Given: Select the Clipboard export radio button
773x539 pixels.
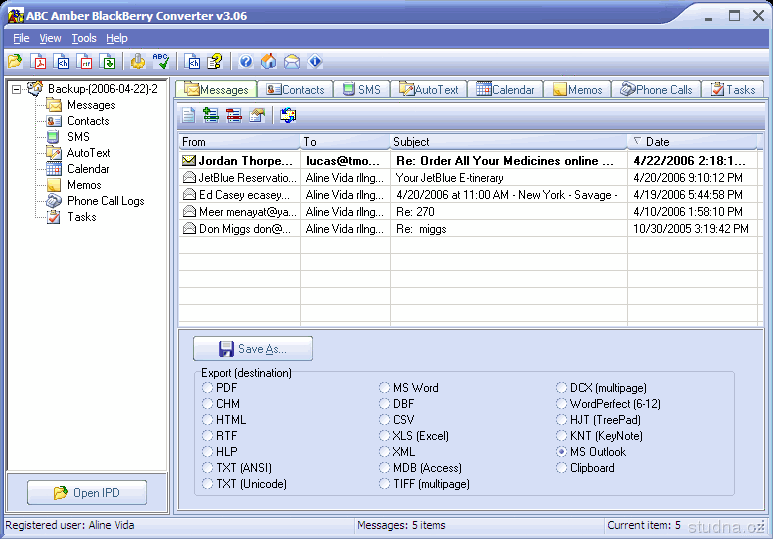Looking at the screenshot, I should (x=562, y=468).
